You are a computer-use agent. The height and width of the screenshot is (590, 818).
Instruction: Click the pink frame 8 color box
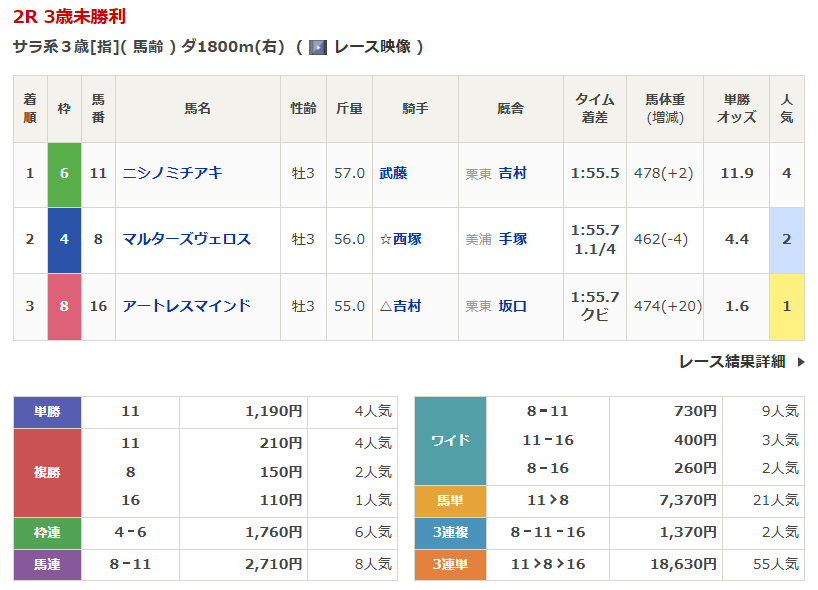(64, 306)
